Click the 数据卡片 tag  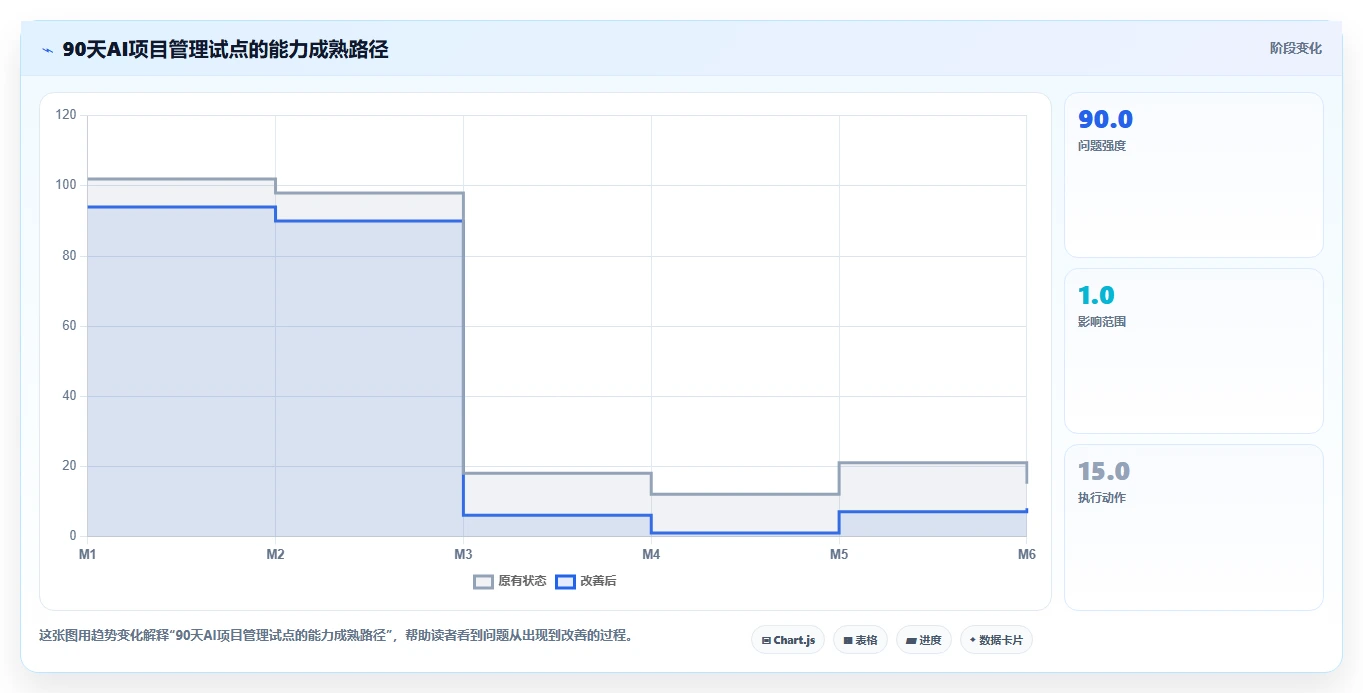click(x=996, y=640)
